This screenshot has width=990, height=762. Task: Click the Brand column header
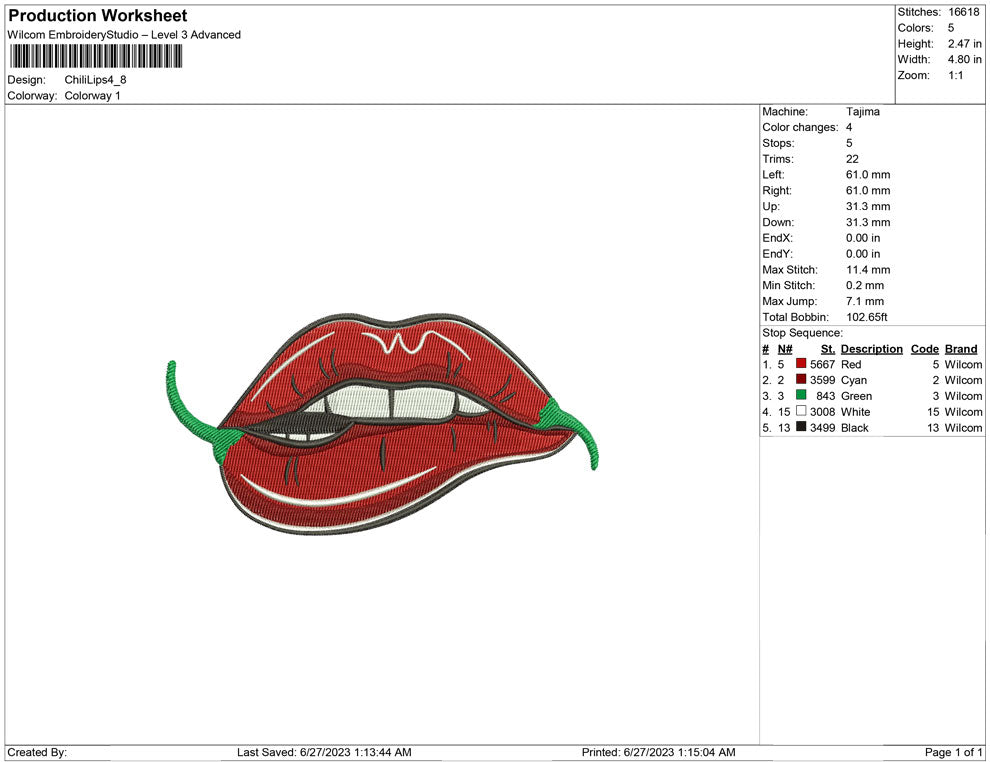pos(960,348)
